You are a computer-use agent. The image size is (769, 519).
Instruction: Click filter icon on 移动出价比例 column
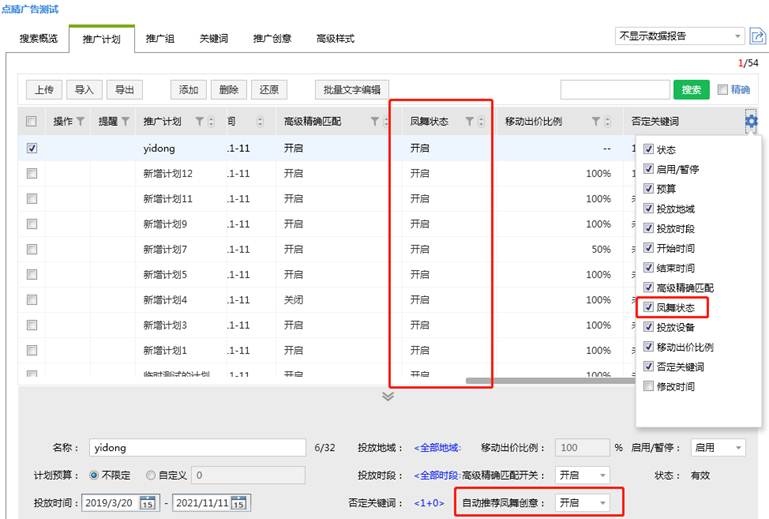click(595, 122)
